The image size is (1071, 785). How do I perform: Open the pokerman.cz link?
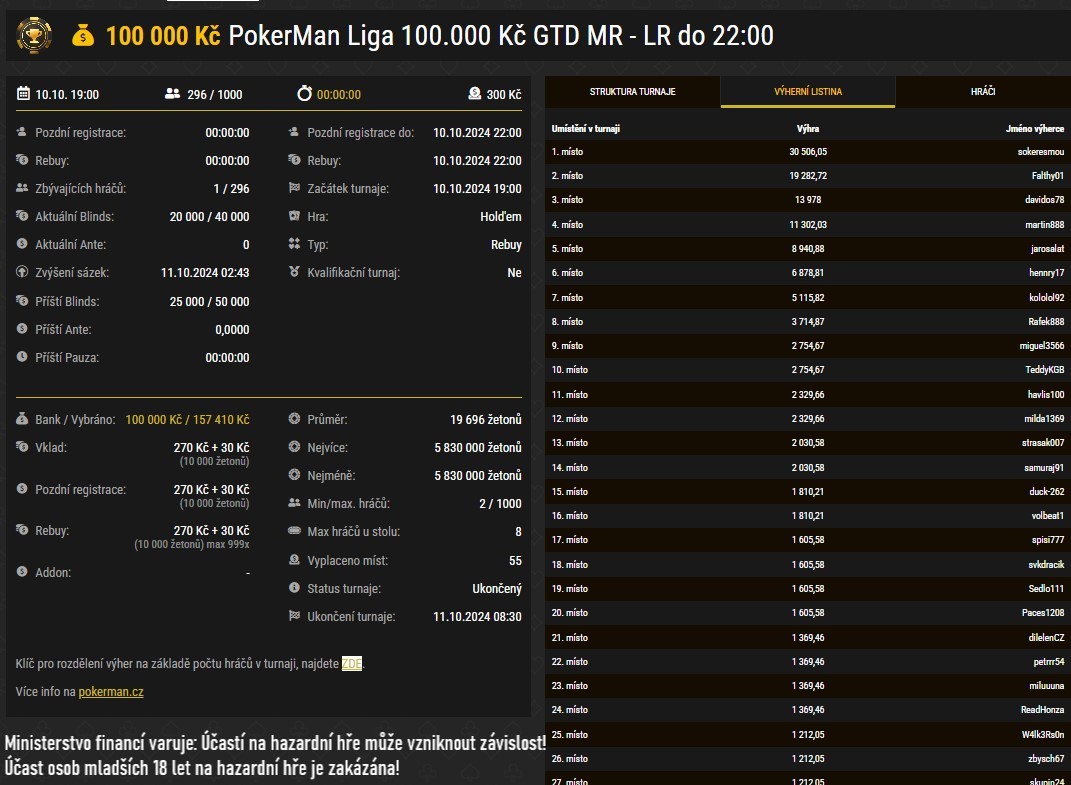pyautogui.click(x=111, y=691)
